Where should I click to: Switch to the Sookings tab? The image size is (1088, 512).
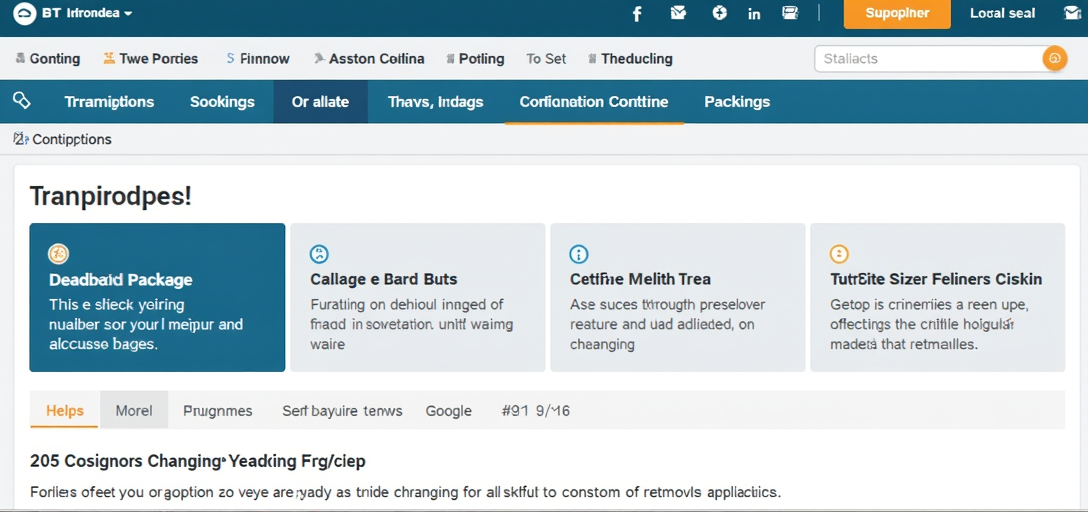[x=222, y=102]
